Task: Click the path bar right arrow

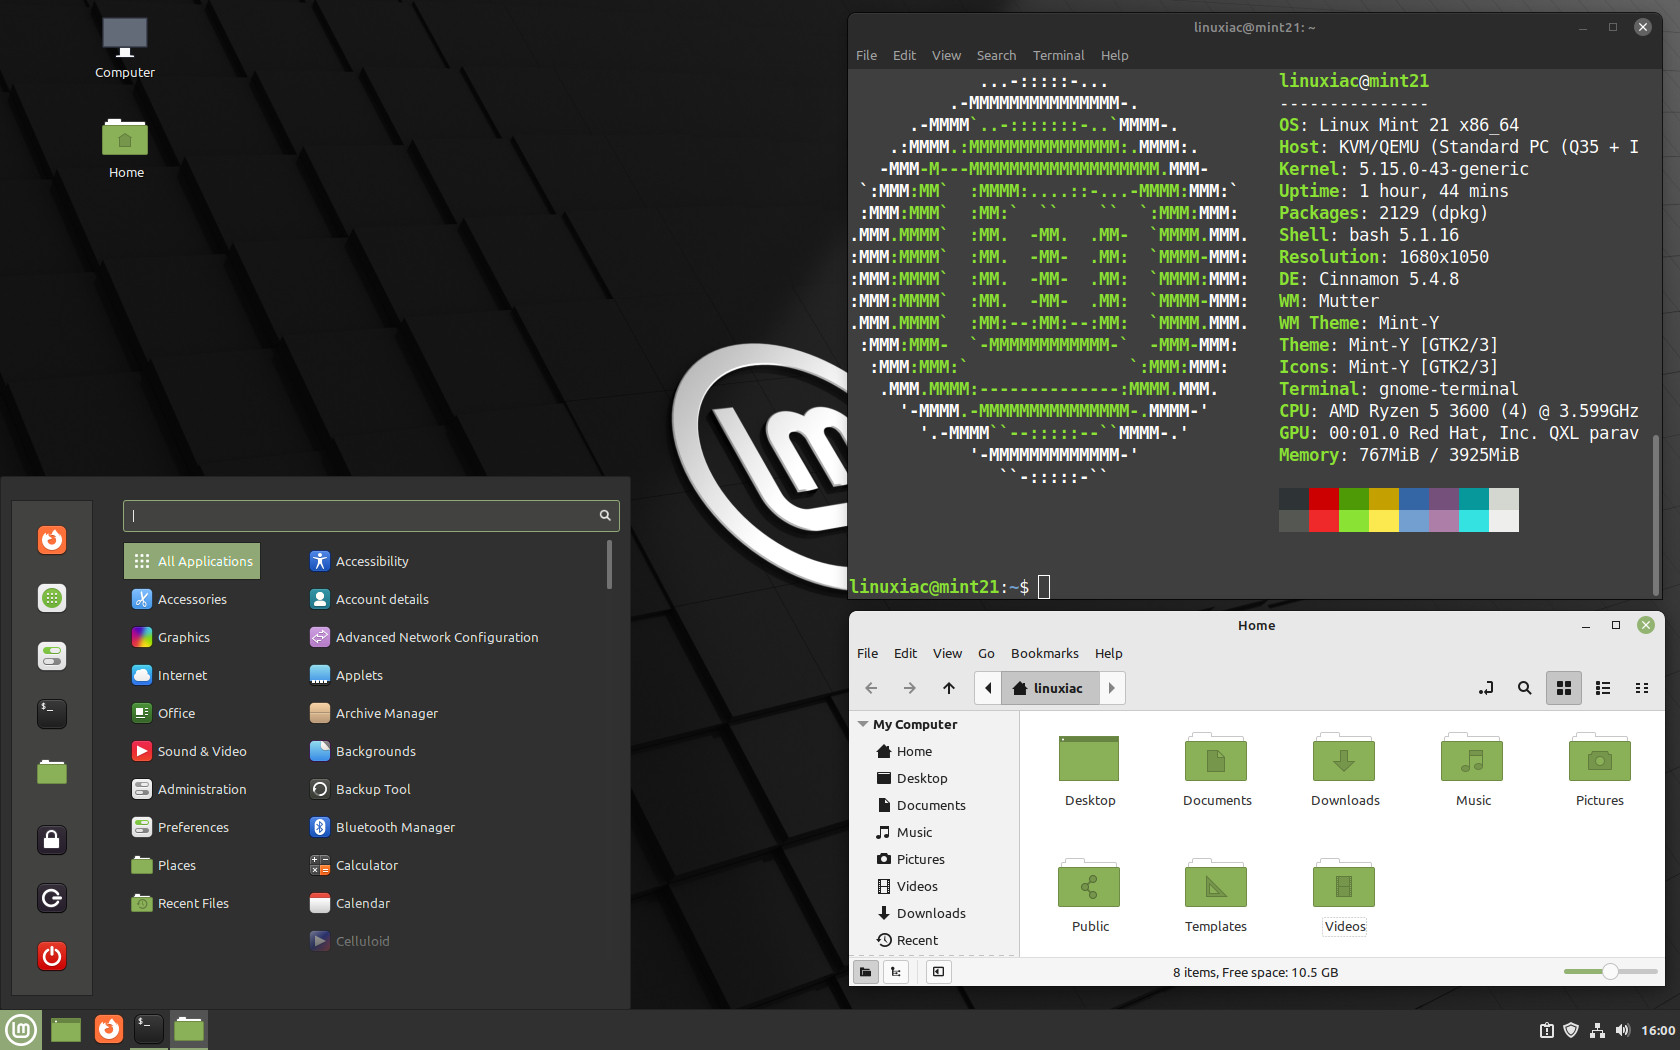Action: (x=1112, y=688)
